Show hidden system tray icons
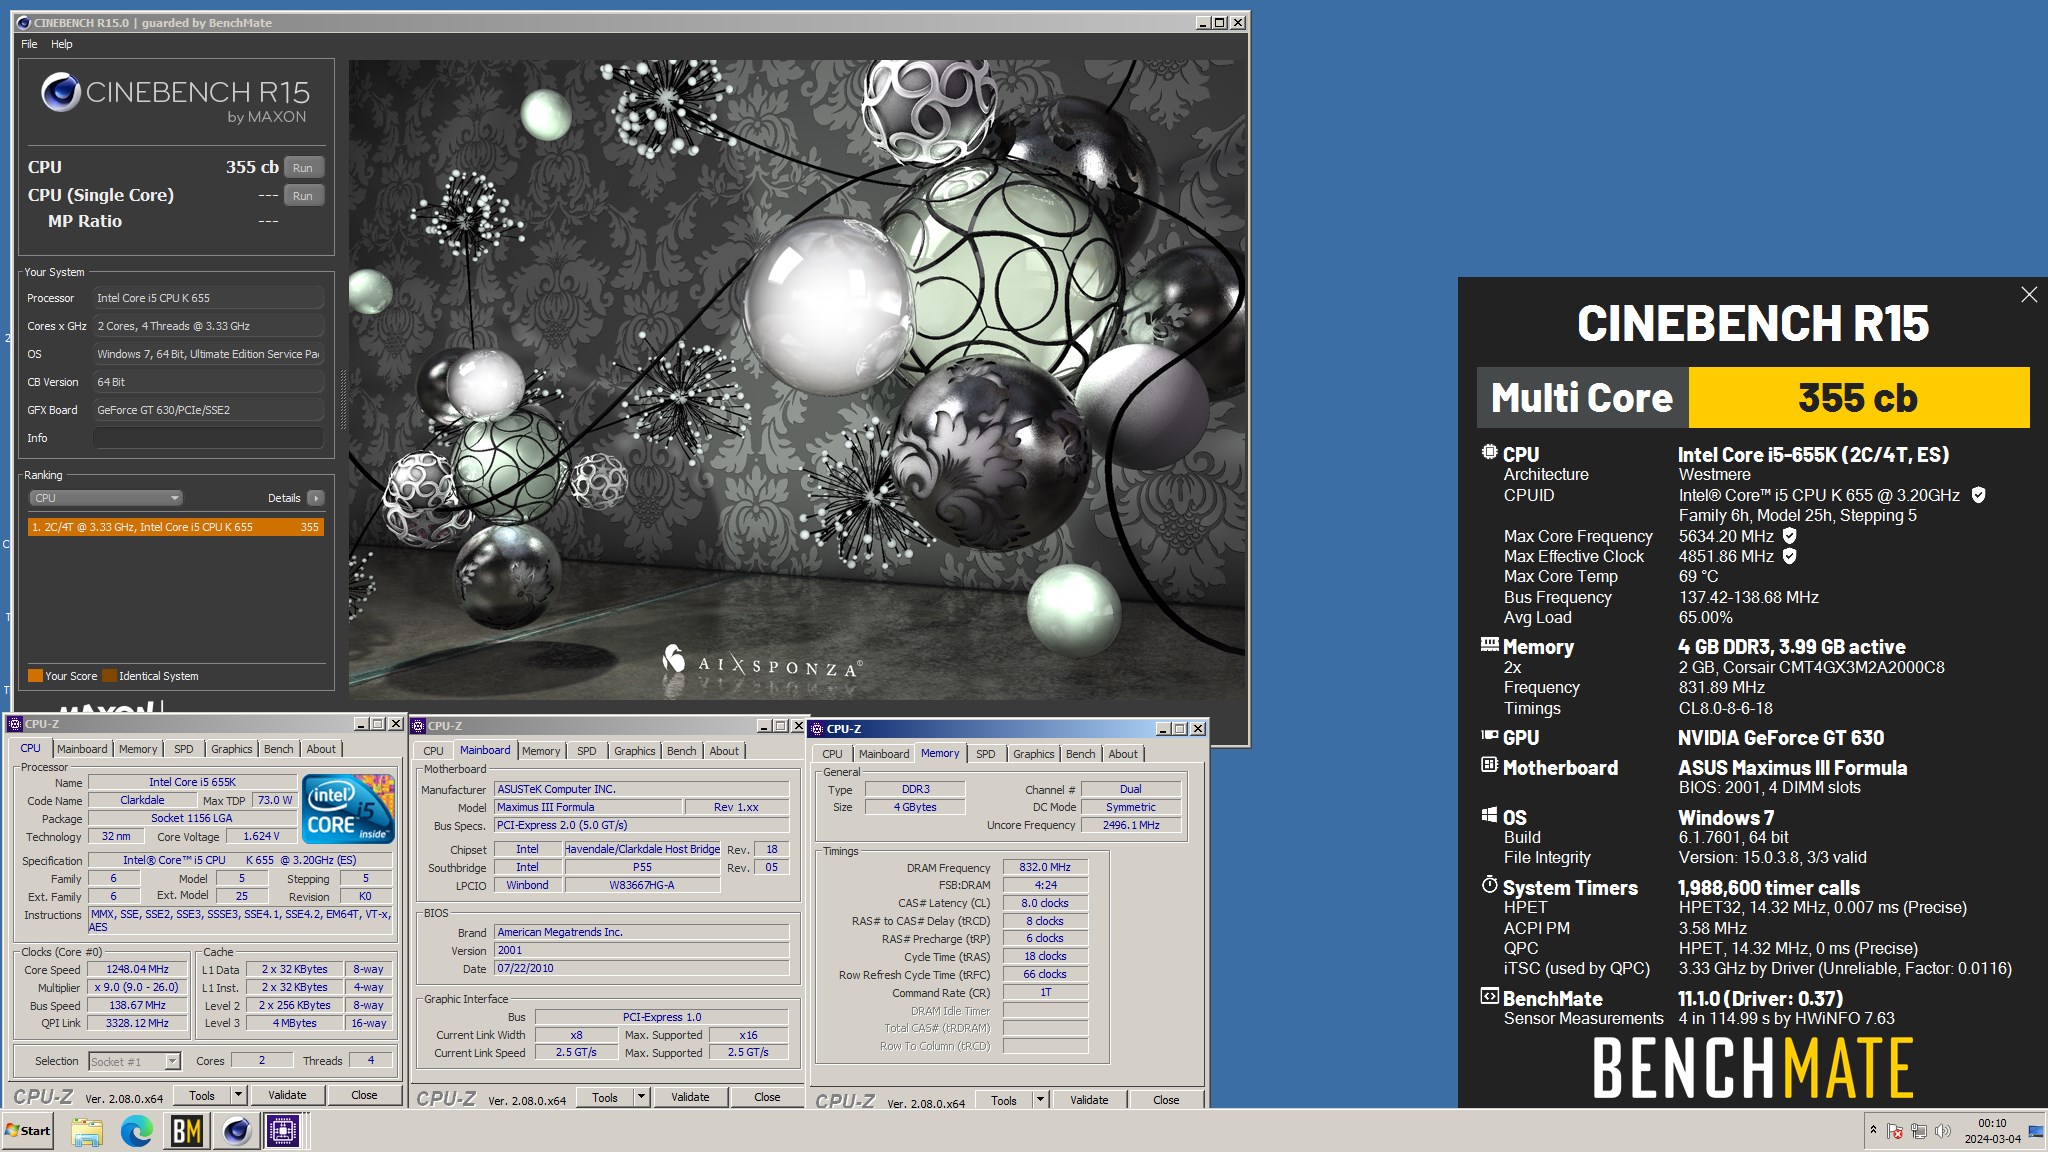 [1872, 1130]
